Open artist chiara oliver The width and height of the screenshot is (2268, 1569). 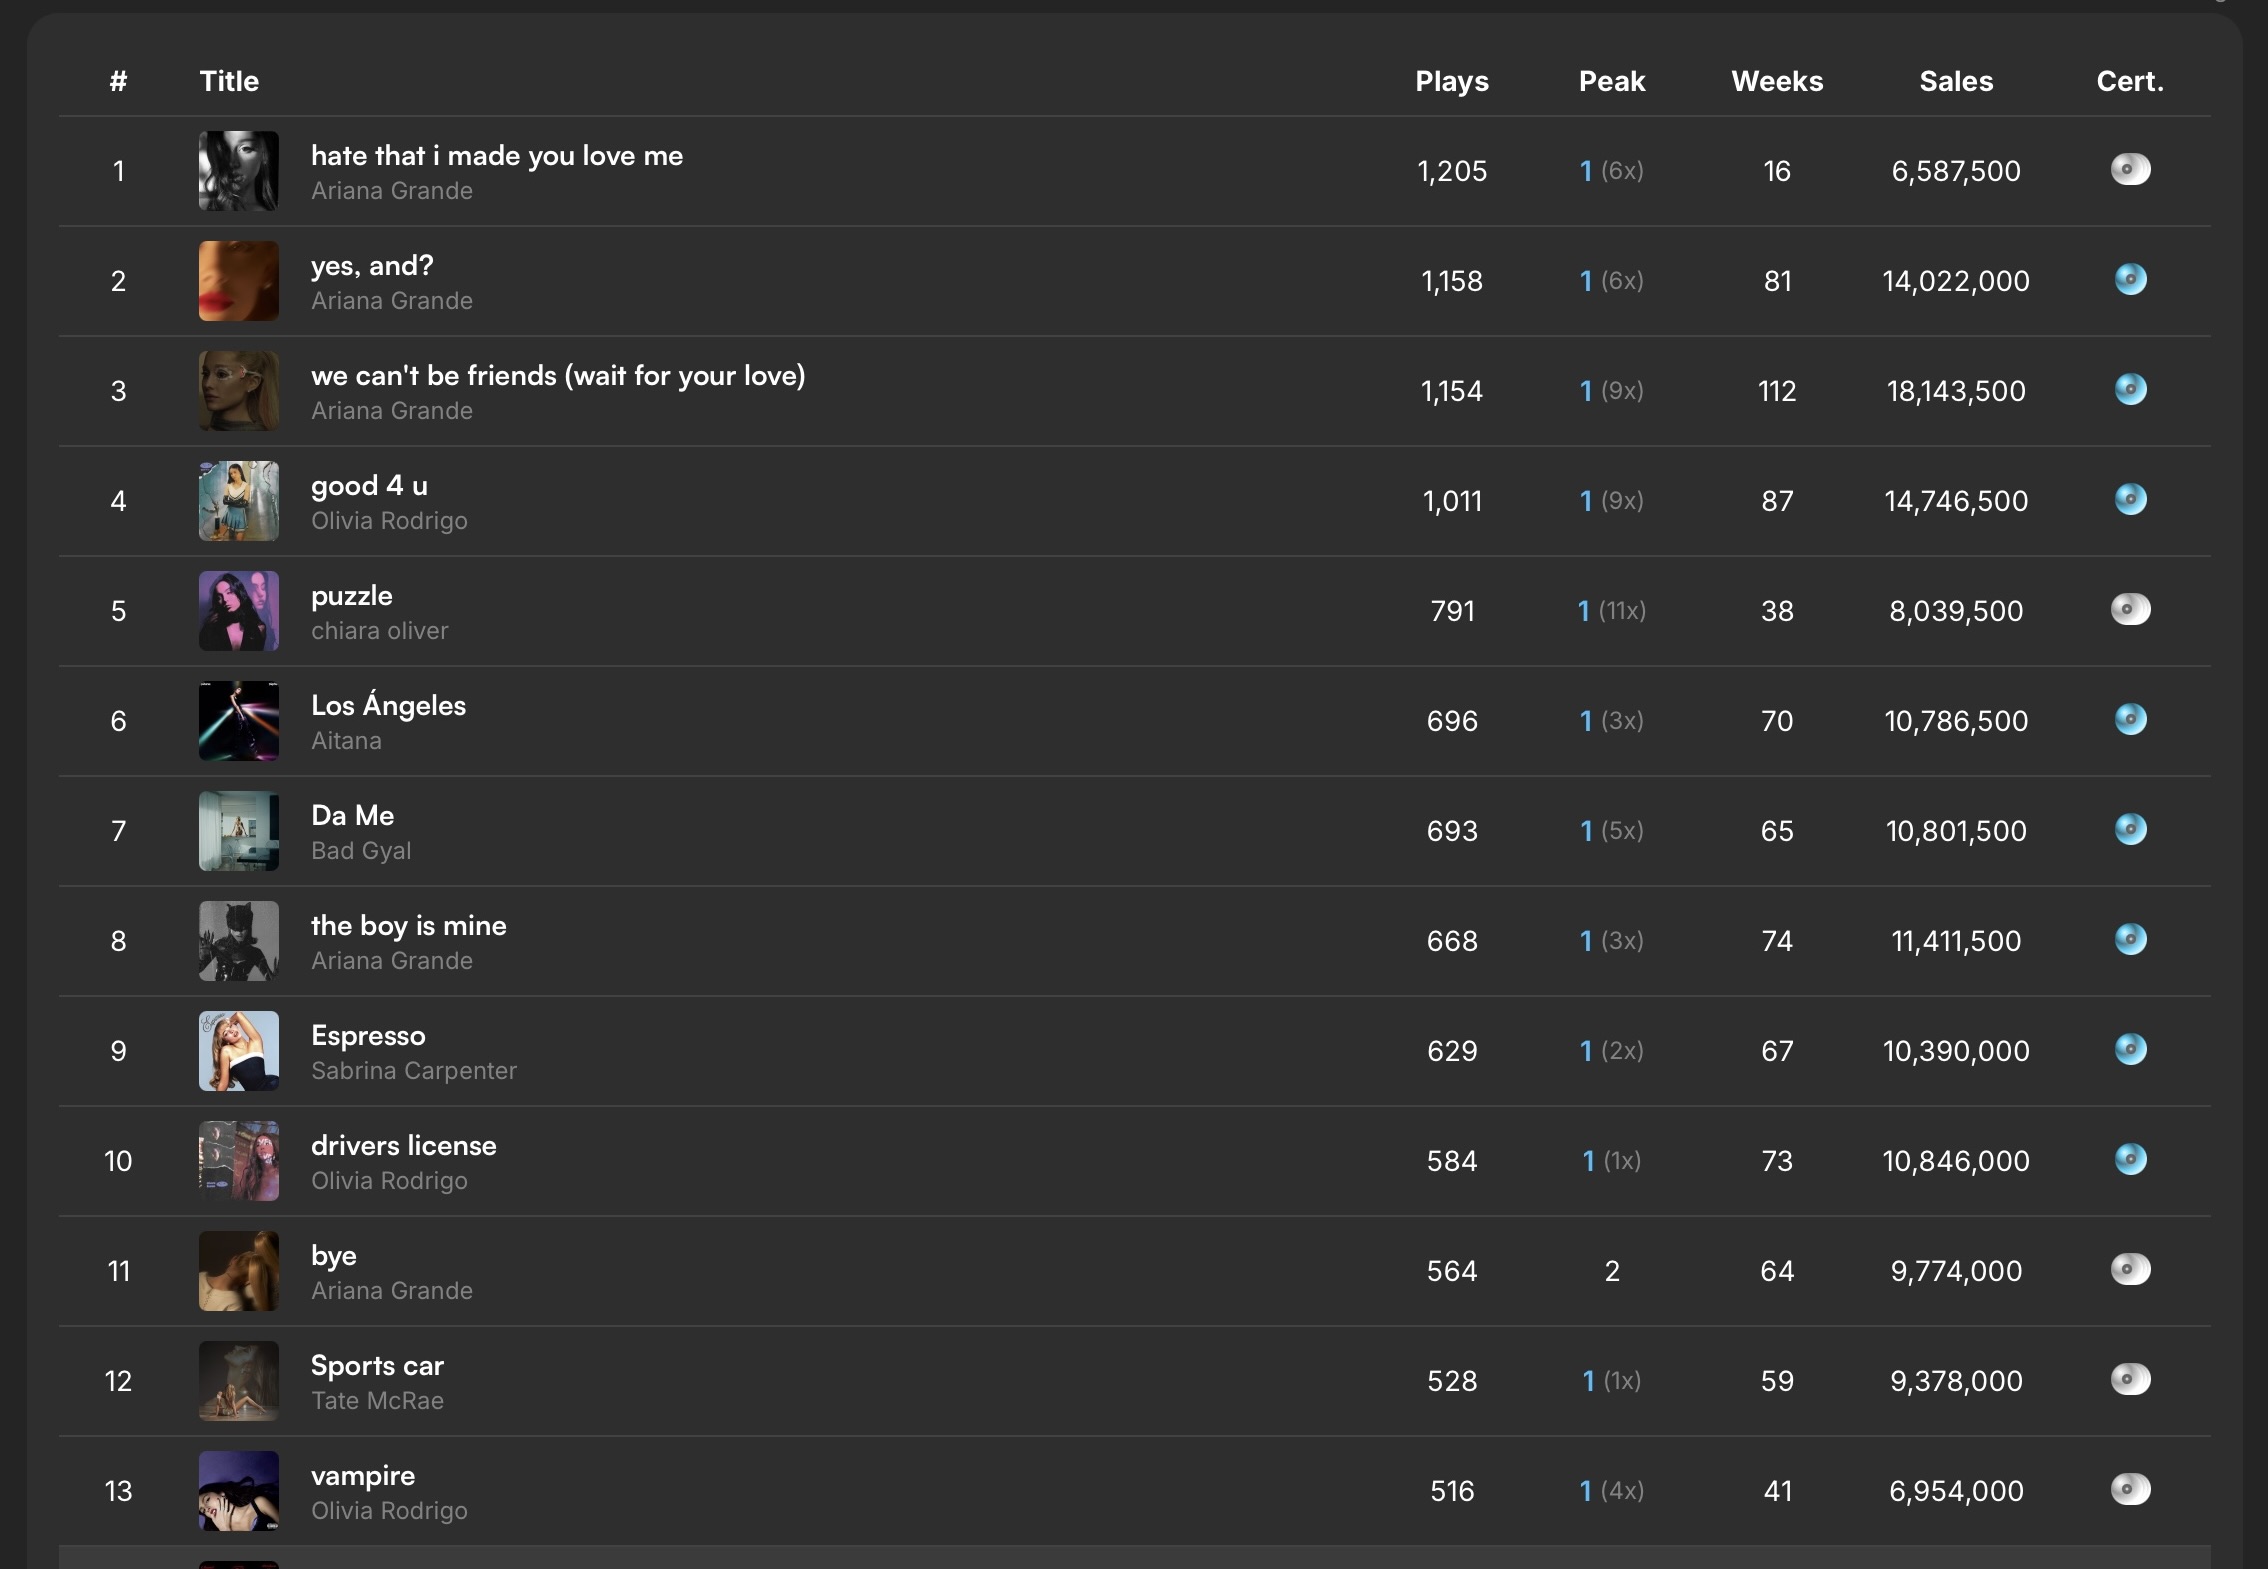click(379, 631)
